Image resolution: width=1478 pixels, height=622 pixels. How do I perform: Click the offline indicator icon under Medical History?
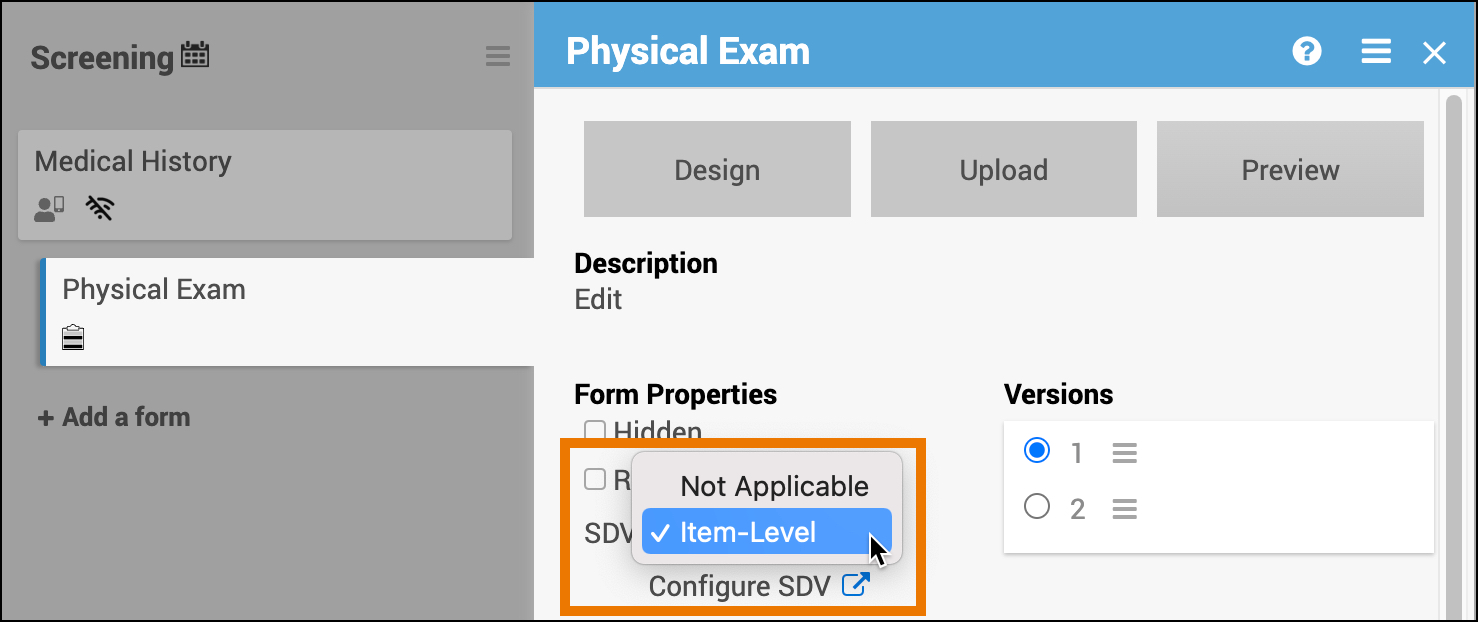point(97,208)
